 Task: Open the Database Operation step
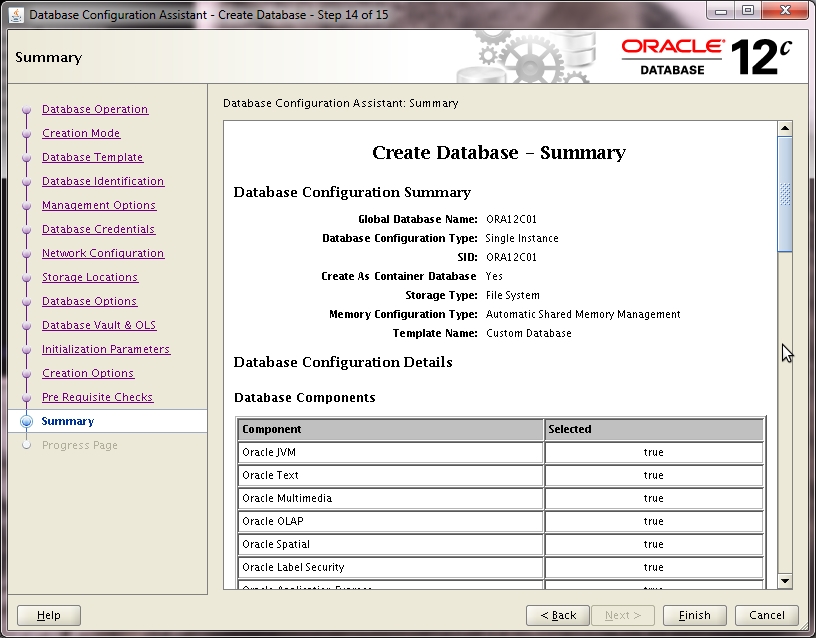click(95, 109)
